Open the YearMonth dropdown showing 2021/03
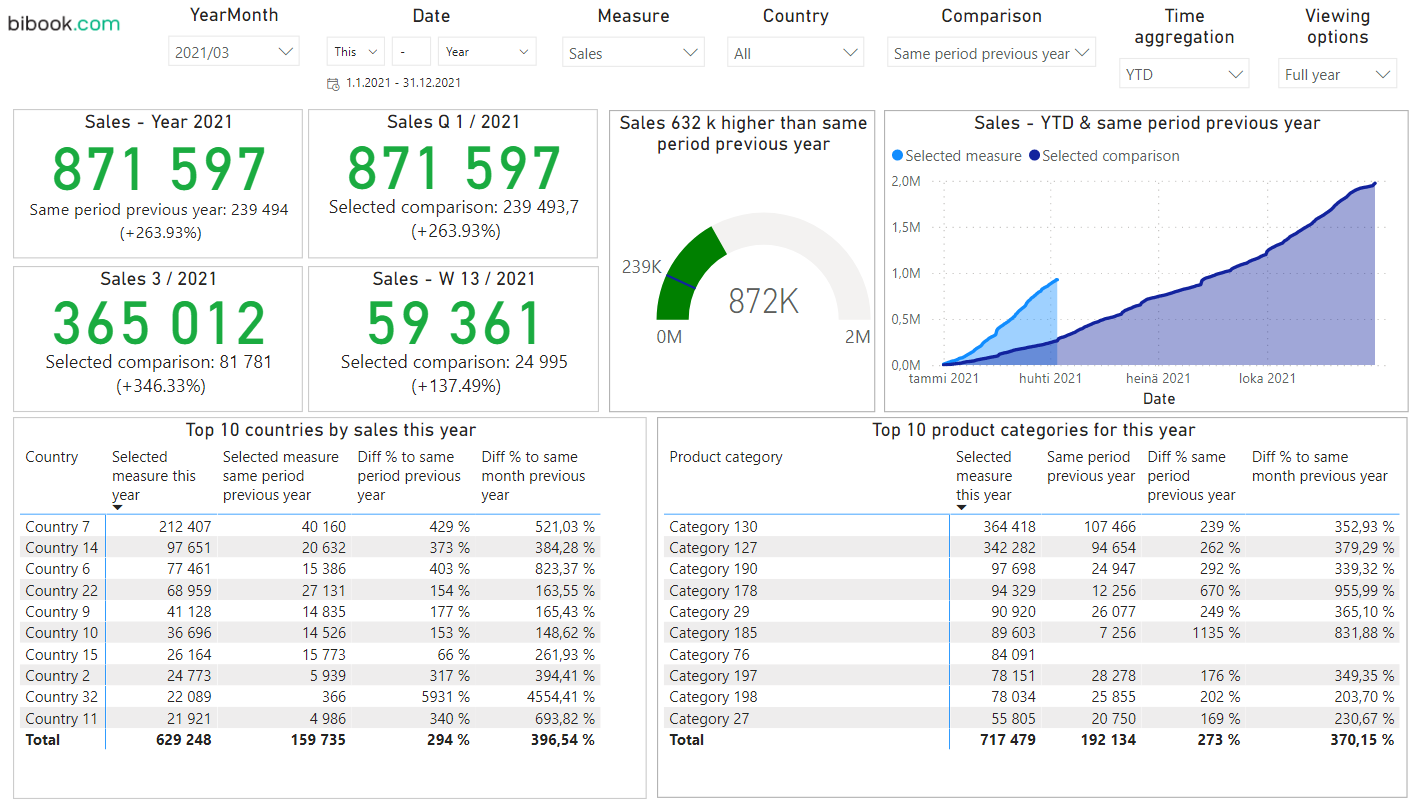Screen dimensions: 1416x805 (234, 52)
